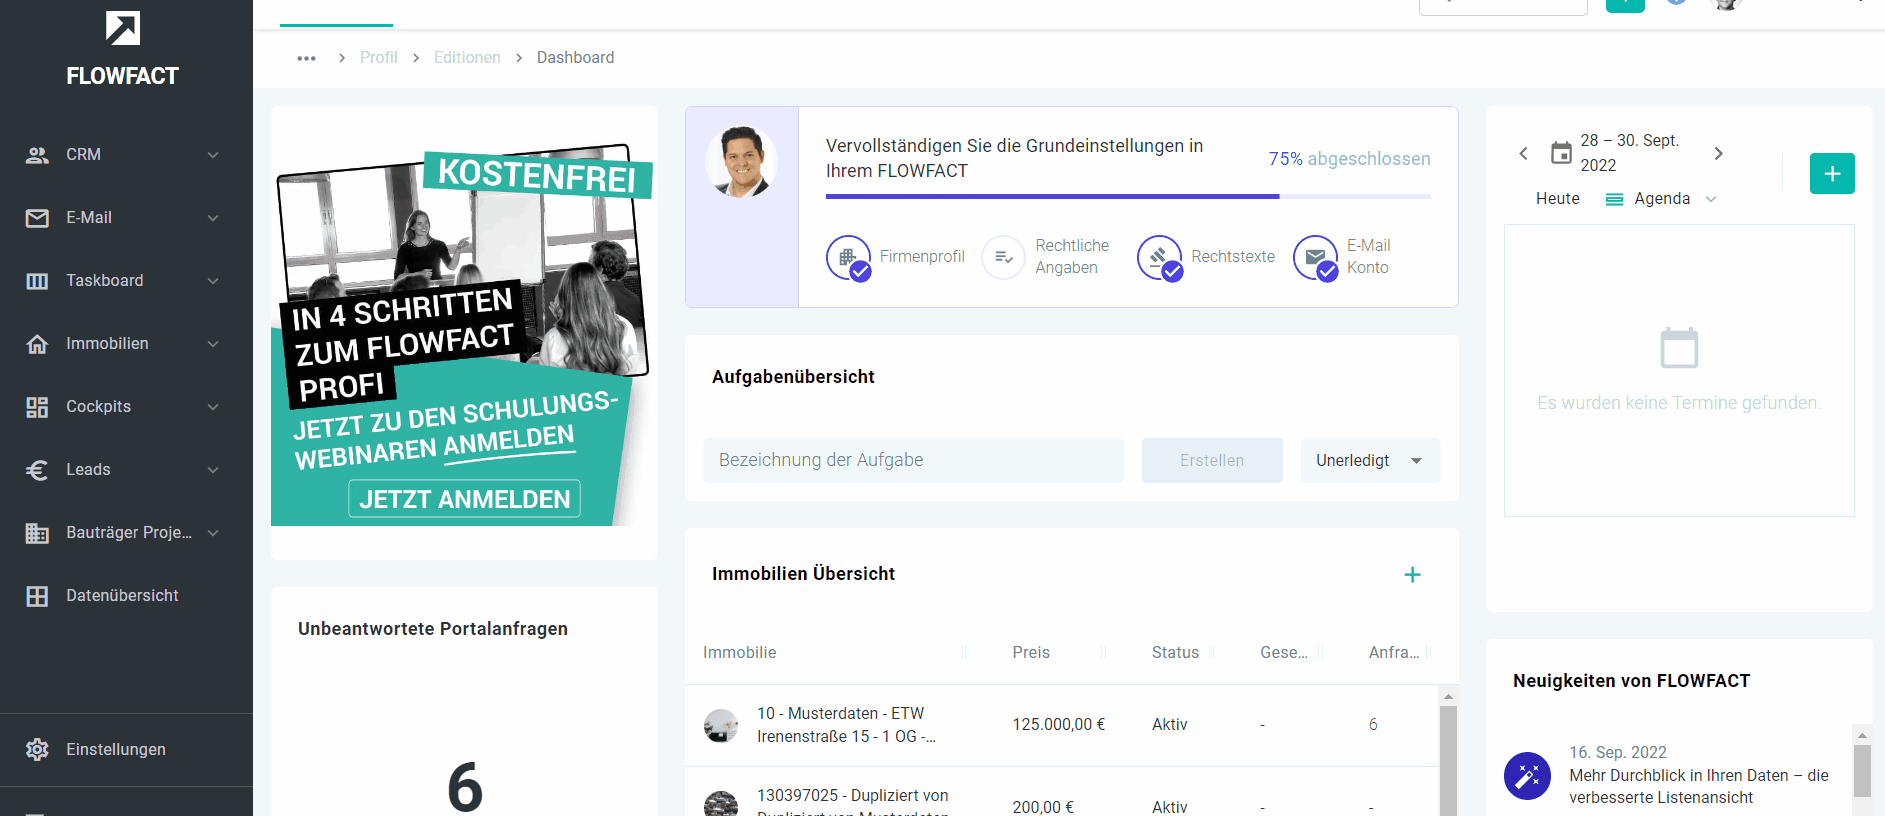Screen dimensions: 1885x816
Task: Select the Immobilien sidebar item
Action: tap(126, 344)
